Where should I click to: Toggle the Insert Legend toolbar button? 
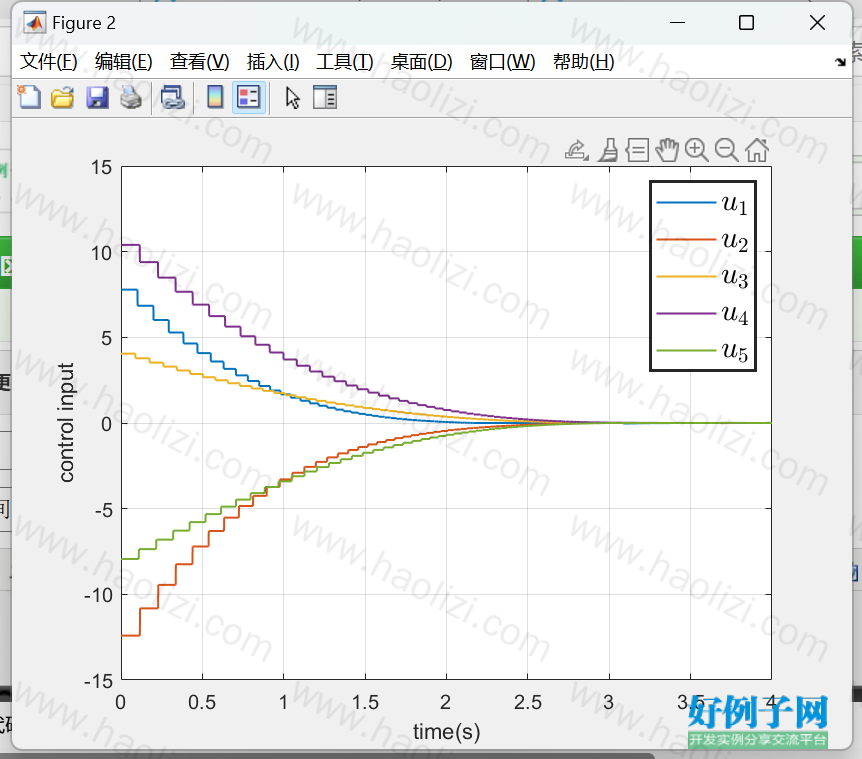[x=248, y=97]
